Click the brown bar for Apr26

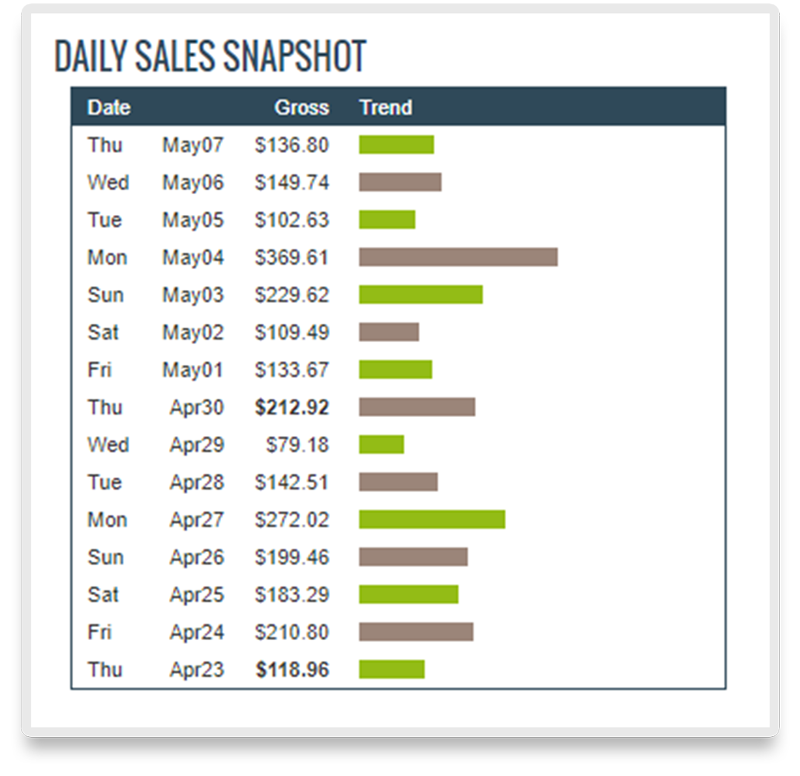pyautogui.click(x=413, y=557)
